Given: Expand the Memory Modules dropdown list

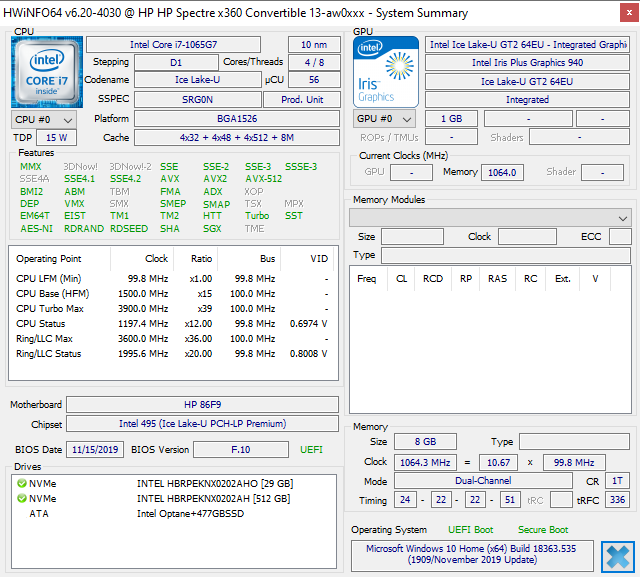Looking at the screenshot, I should pyautogui.click(x=623, y=217).
